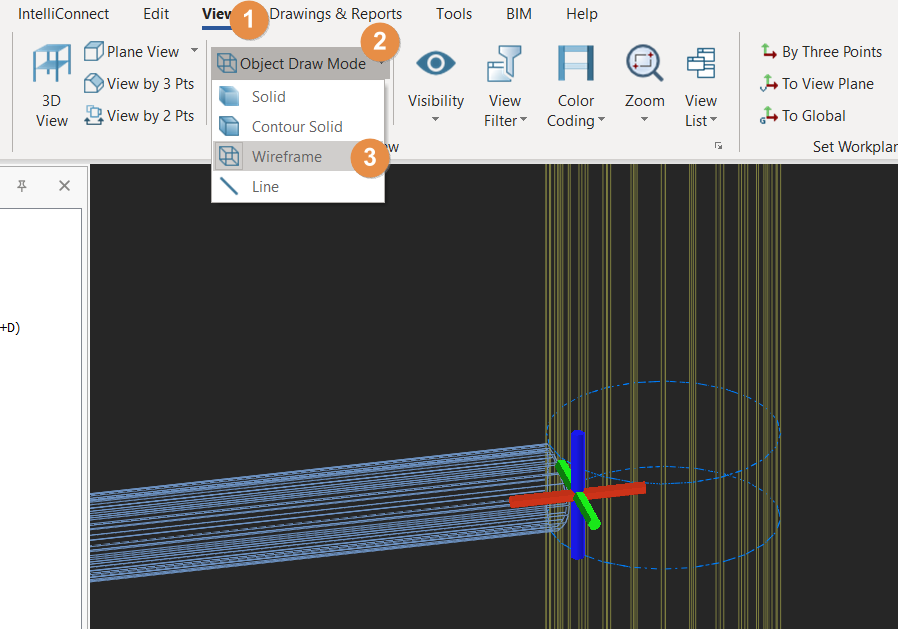
Task: Expand the Plane View dropdown arrow
Action: tap(194, 51)
